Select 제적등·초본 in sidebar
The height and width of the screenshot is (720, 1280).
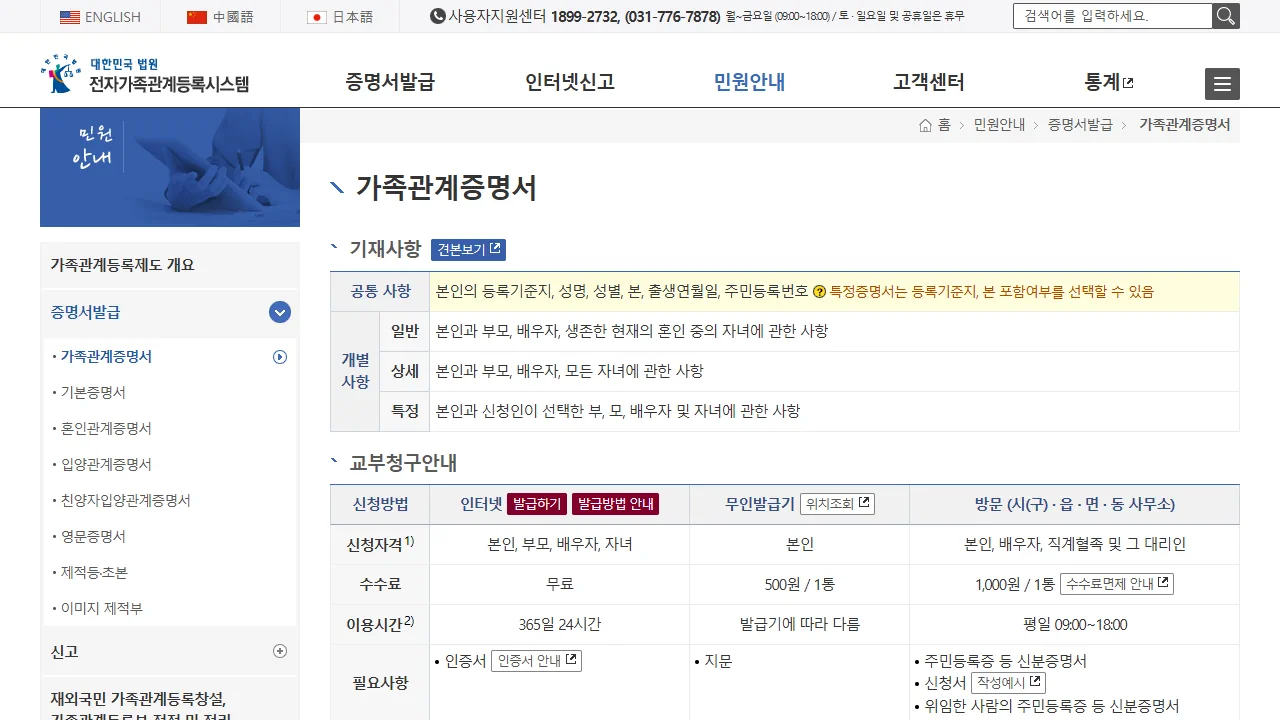click(94, 572)
